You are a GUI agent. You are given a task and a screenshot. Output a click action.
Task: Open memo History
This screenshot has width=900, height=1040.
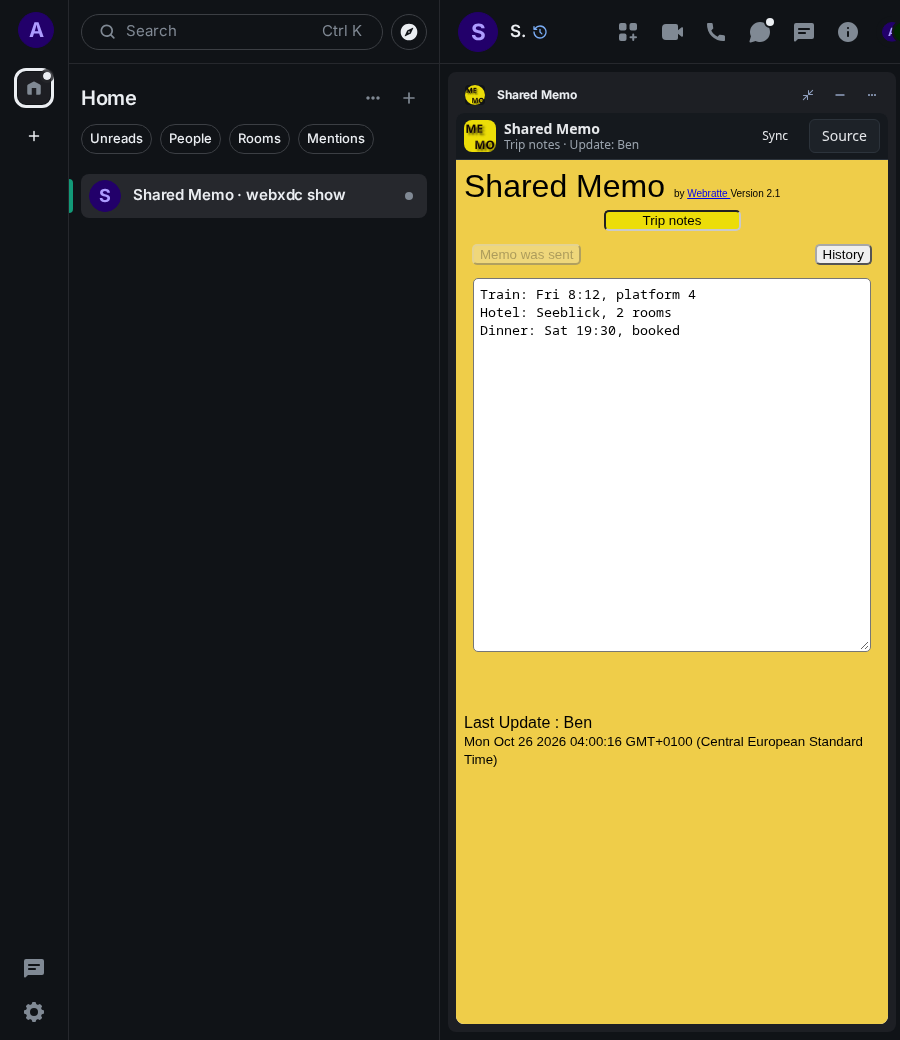pyautogui.click(x=843, y=255)
